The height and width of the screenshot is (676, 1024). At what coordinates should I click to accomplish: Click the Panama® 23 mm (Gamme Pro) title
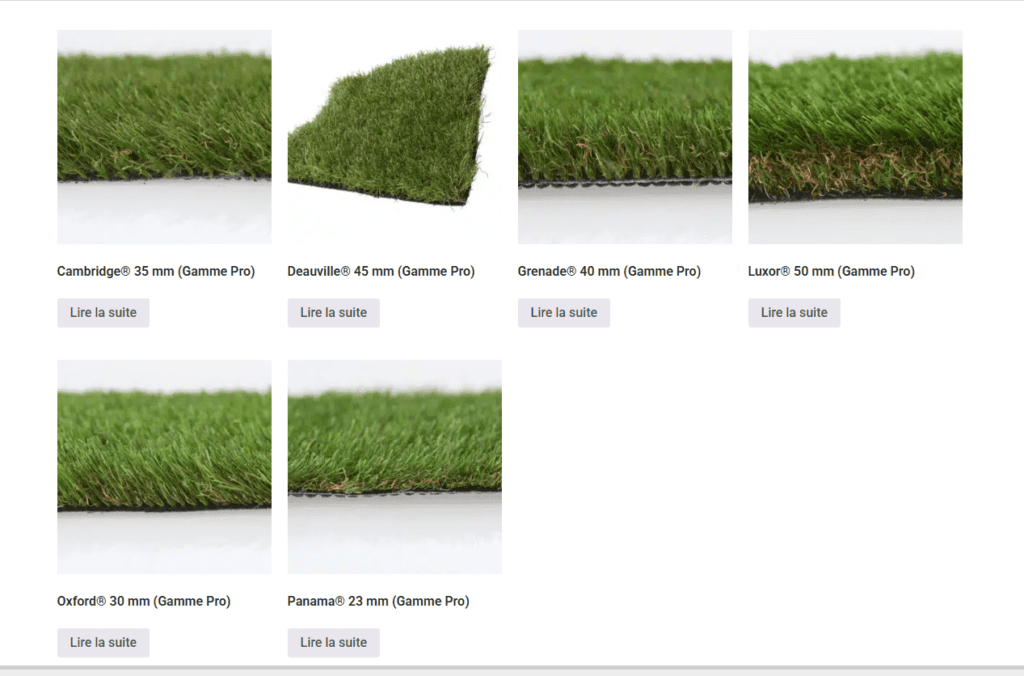coord(379,601)
